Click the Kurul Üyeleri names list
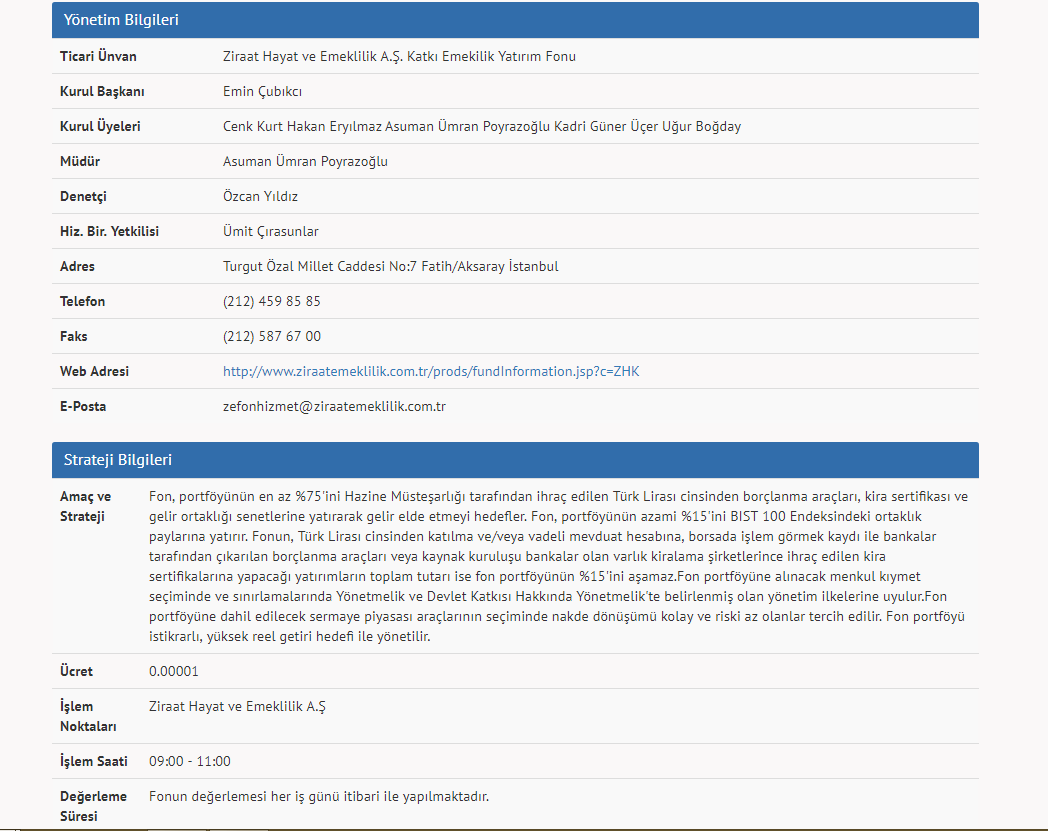Image resolution: width=1048 pixels, height=831 pixels. [x=482, y=126]
